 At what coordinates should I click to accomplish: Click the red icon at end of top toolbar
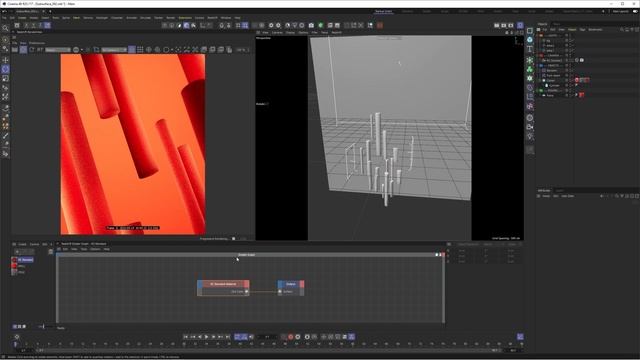380,25
